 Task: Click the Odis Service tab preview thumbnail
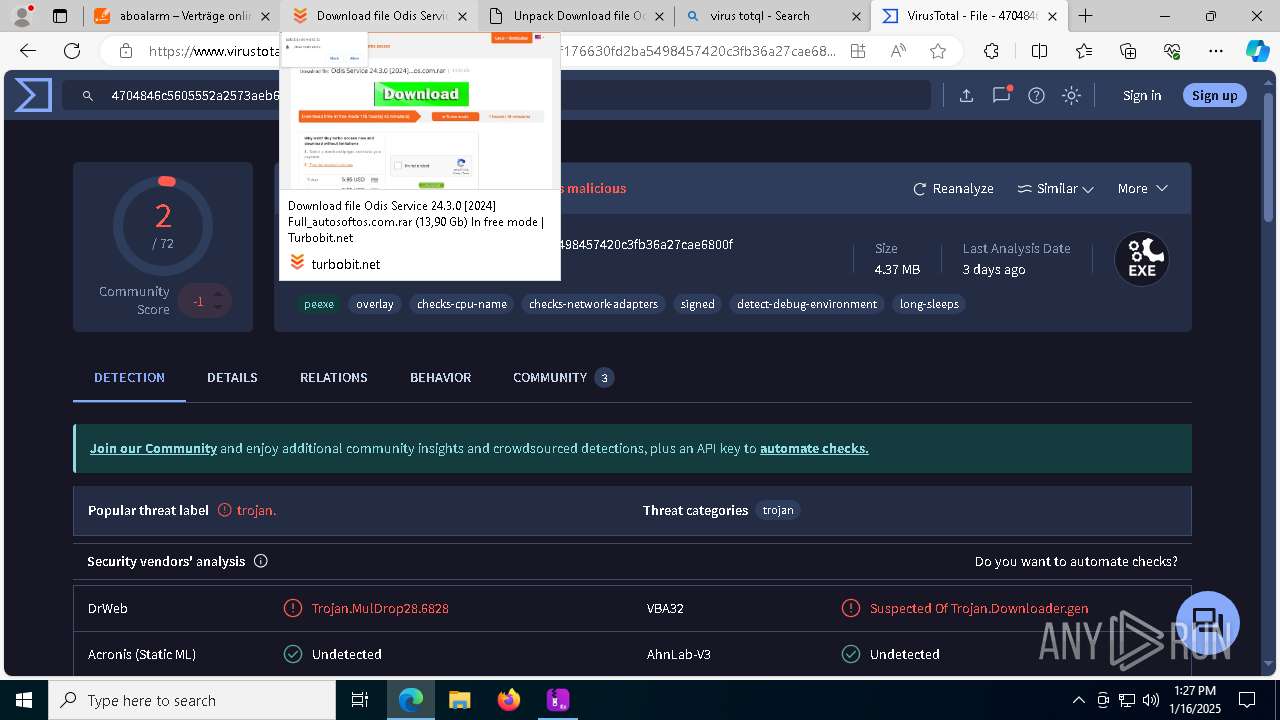pos(420,111)
